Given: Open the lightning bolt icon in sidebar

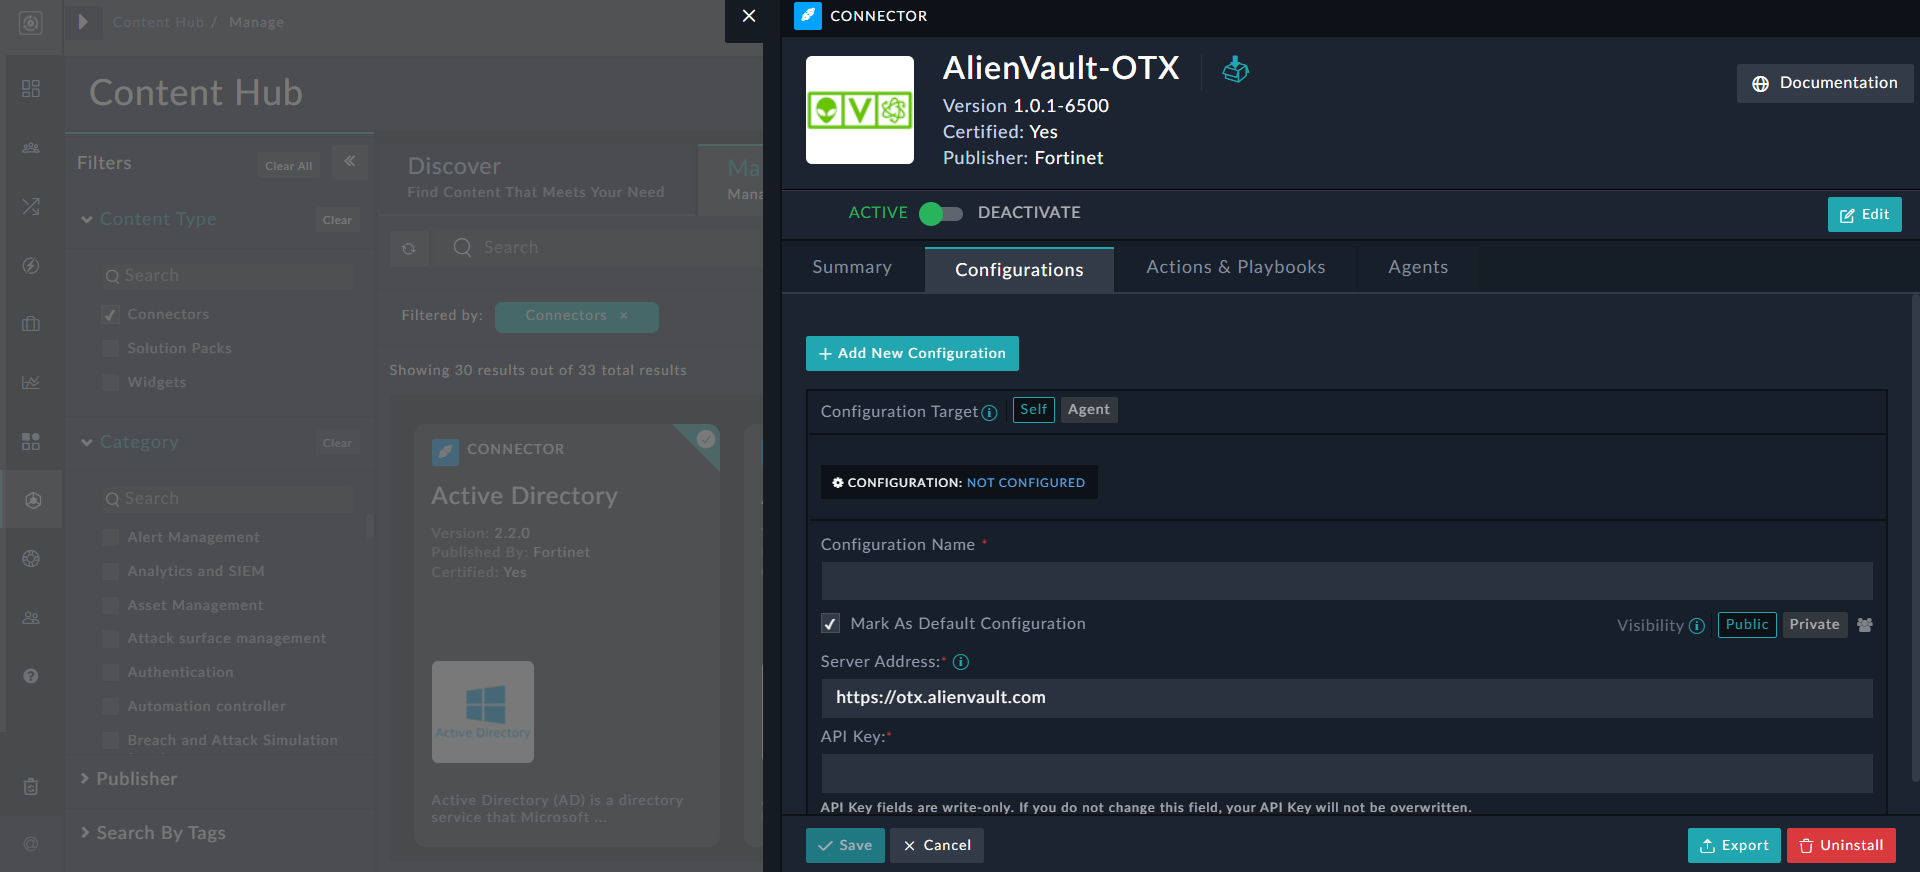Looking at the screenshot, I should 31,265.
